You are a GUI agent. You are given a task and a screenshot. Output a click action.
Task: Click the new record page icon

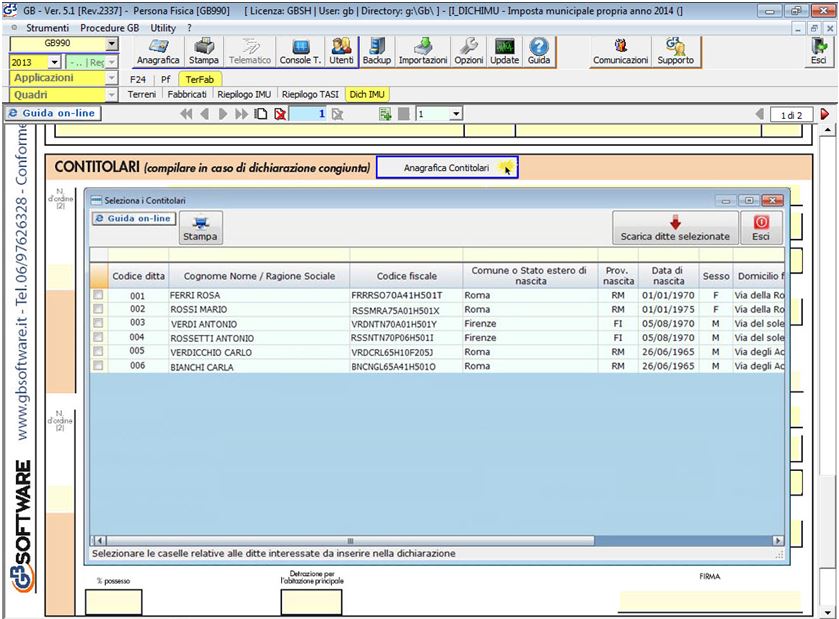(261, 114)
